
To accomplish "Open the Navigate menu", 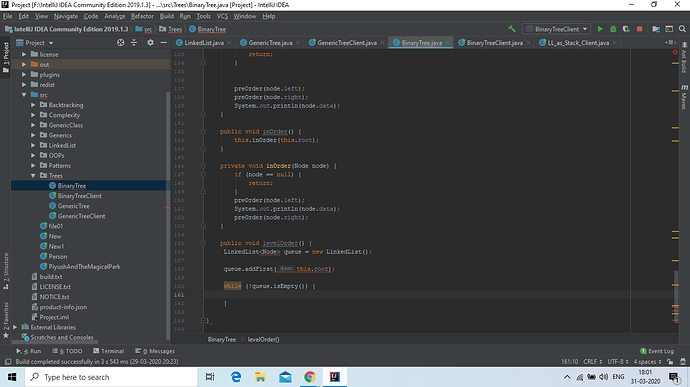I will (x=66, y=16).
